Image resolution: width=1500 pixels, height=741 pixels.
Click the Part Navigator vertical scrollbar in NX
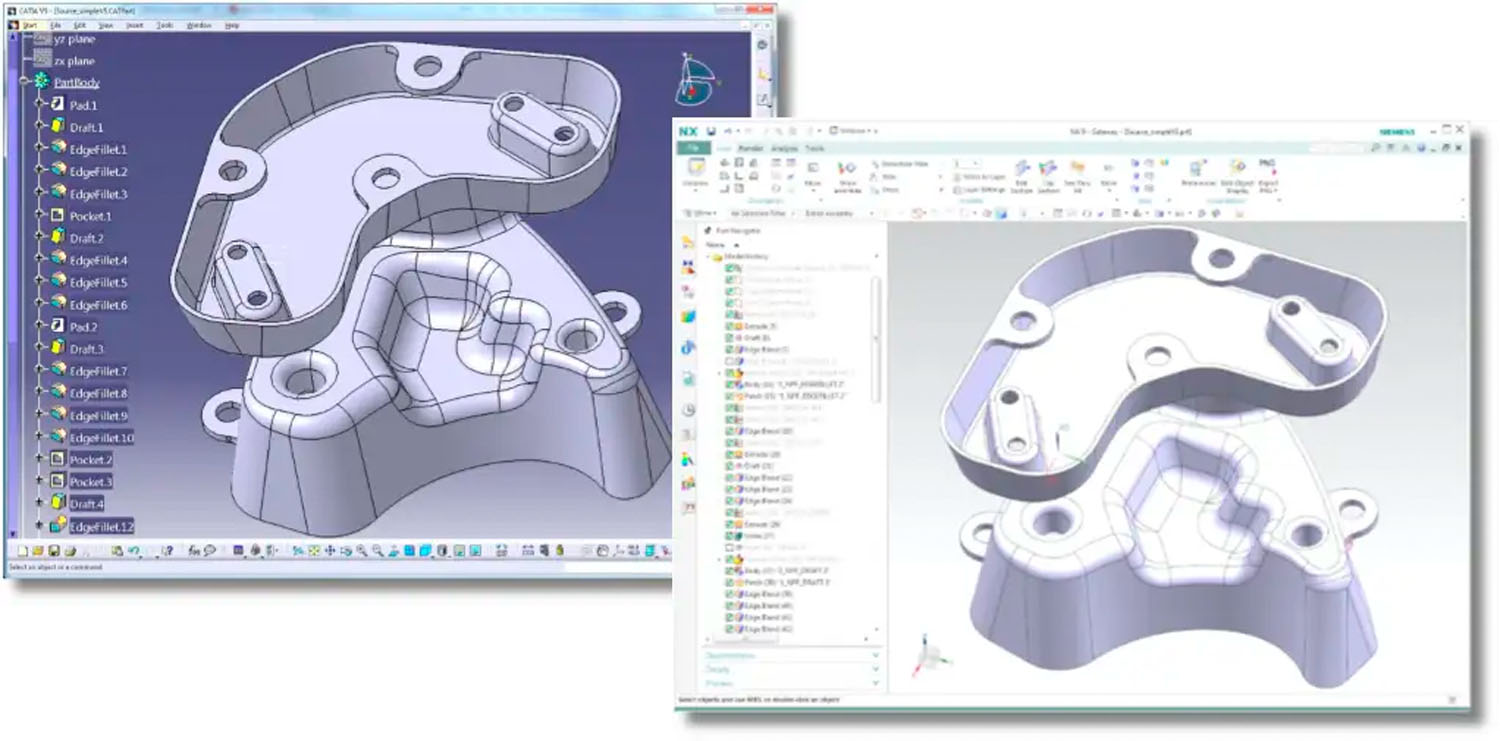point(876,339)
